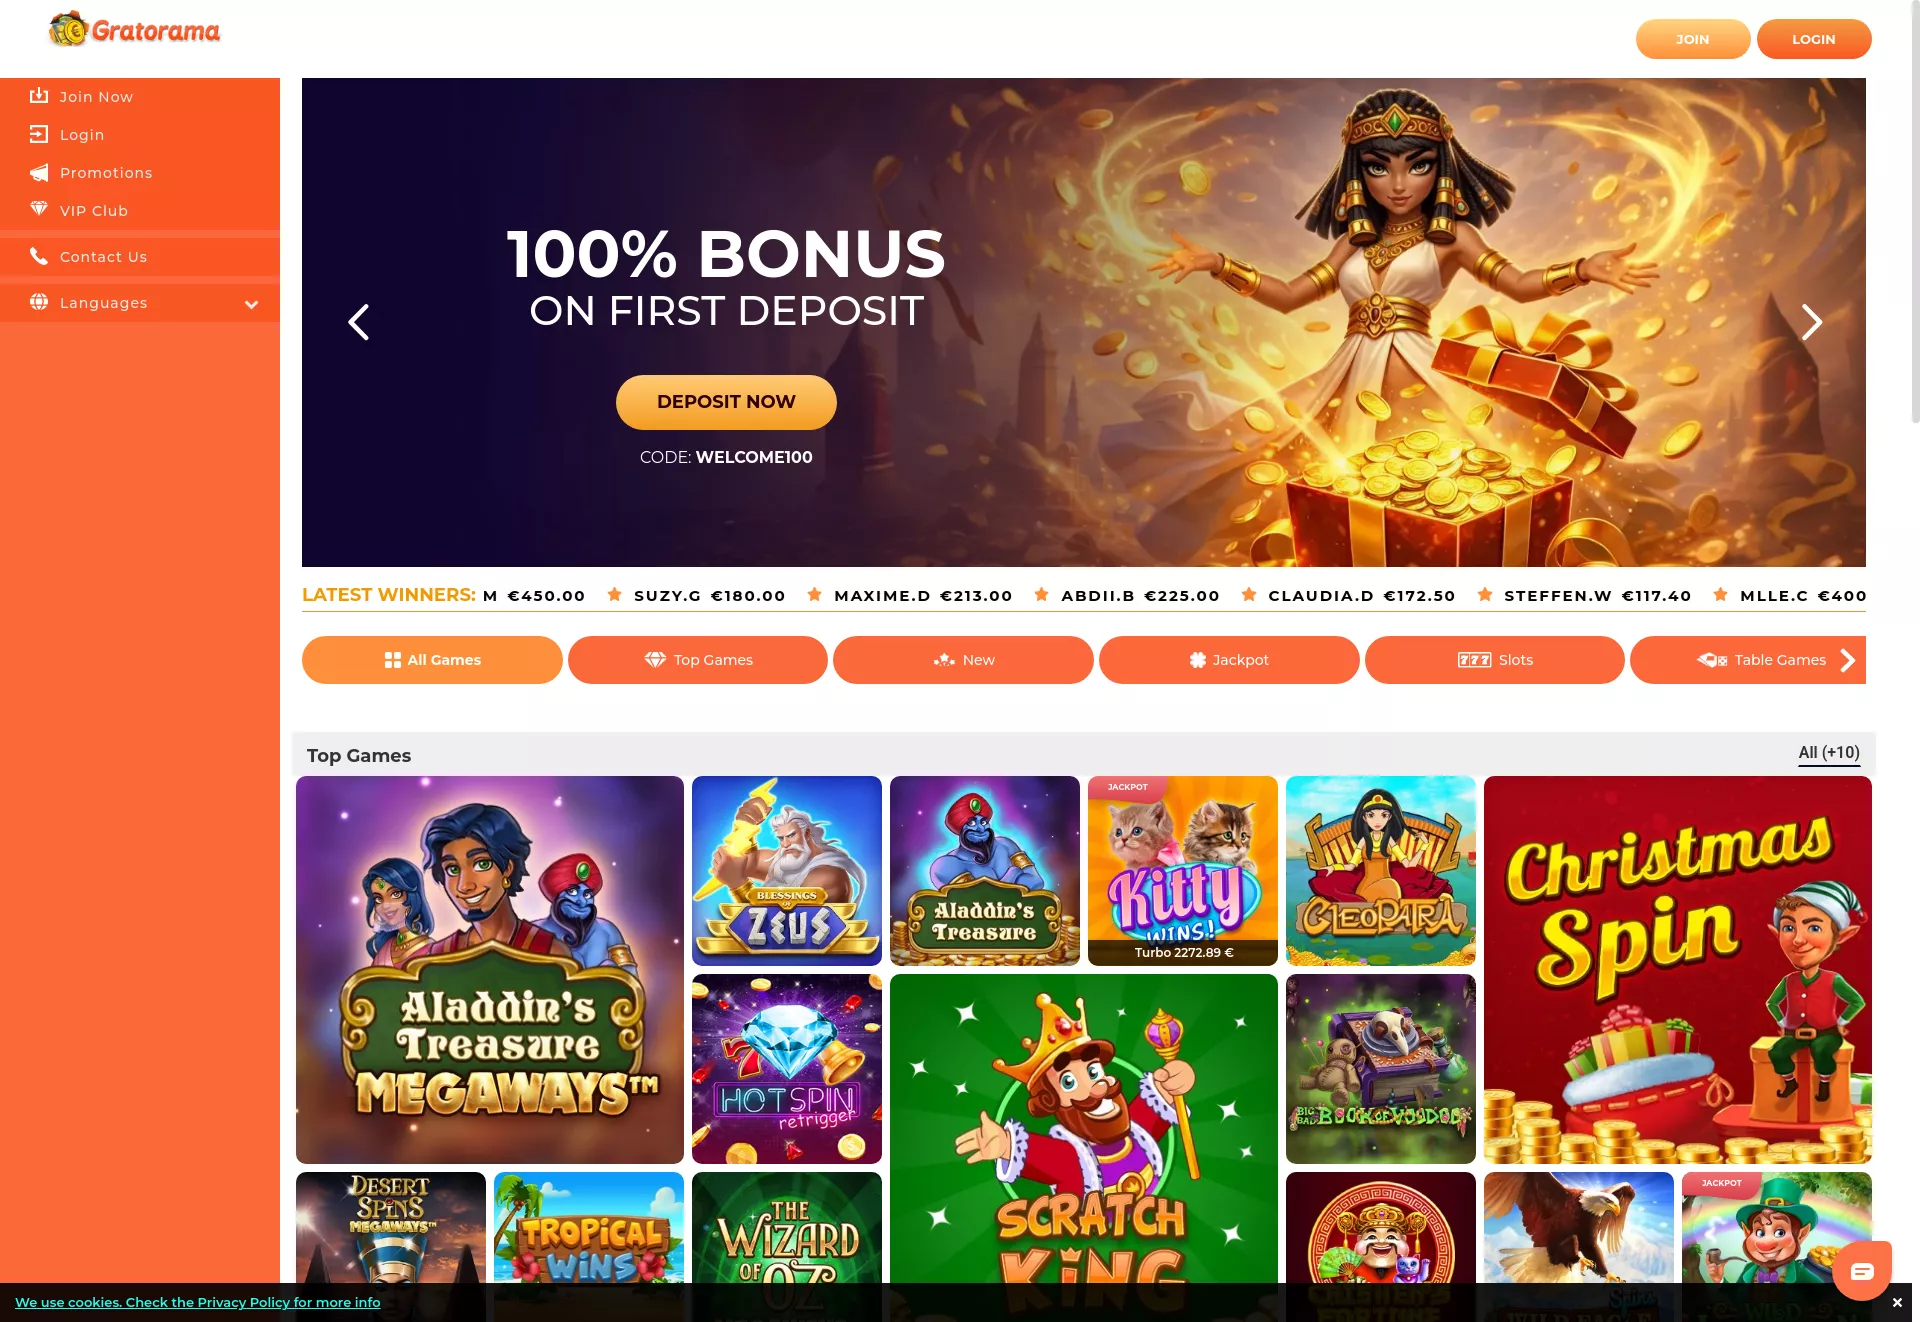Dismiss the cookie notice with the X

click(1897, 1302)
